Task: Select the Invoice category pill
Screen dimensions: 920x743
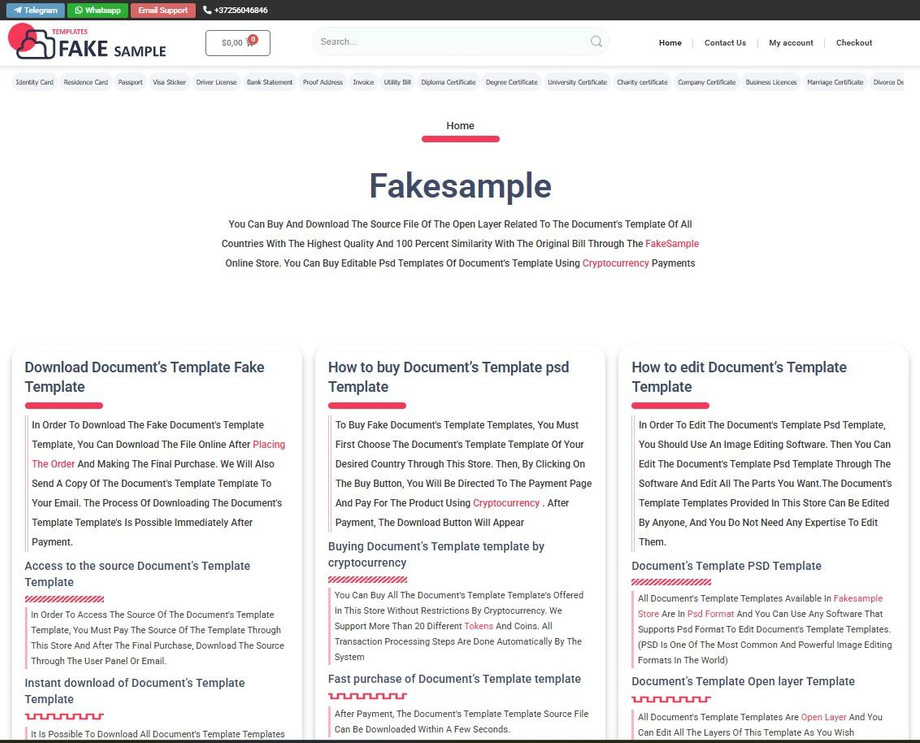Action: tap(363, 82)
